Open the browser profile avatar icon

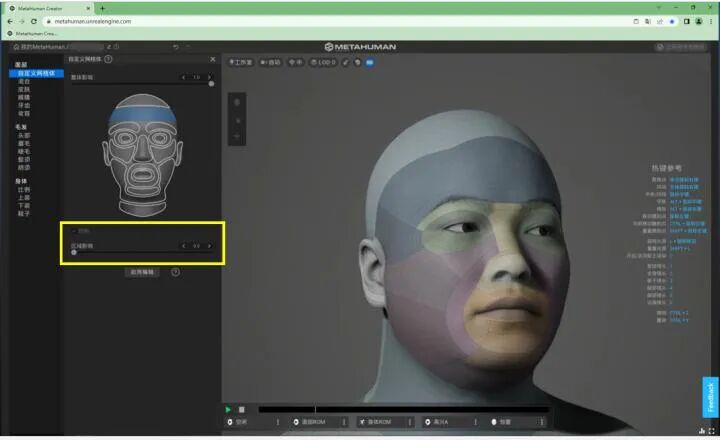(698, 21)
